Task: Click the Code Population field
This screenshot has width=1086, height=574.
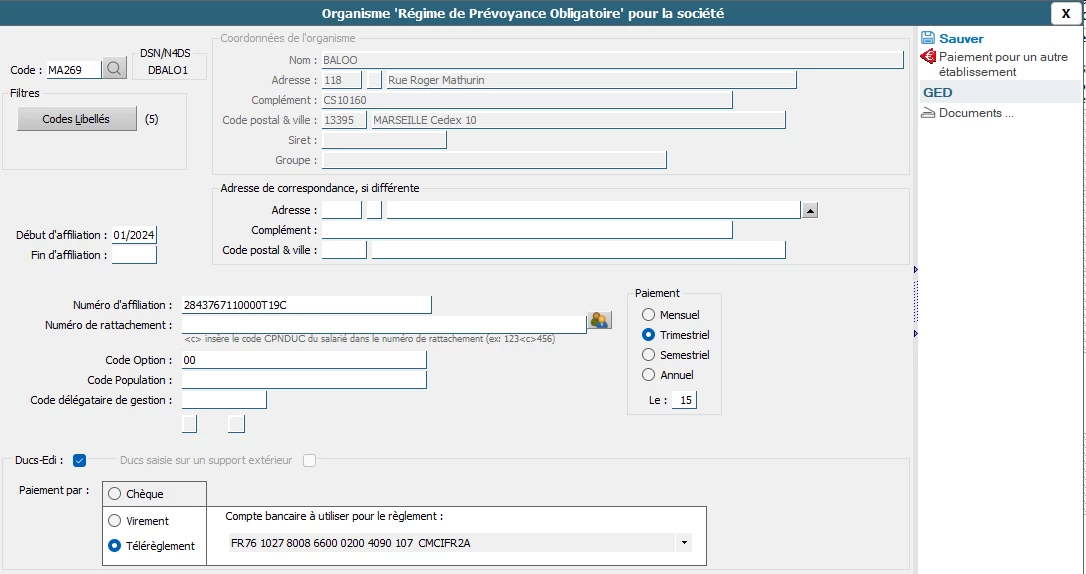Action: 304,380
